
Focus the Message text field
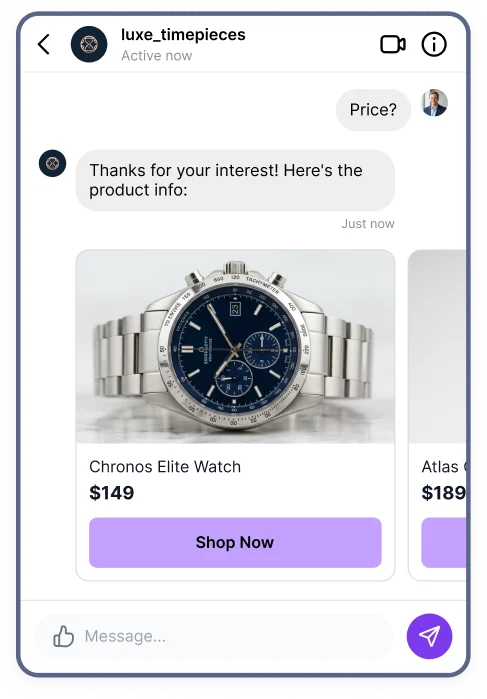(x=214, y=636)
